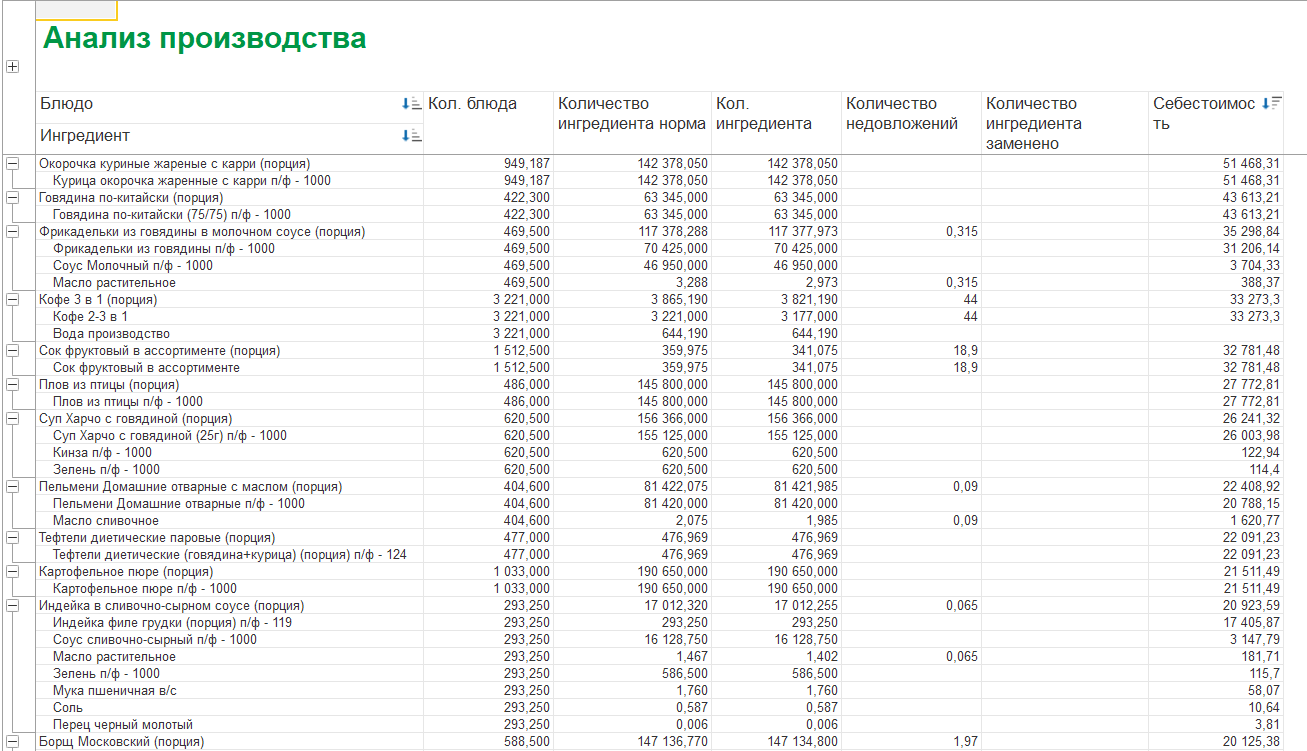Click the sort icon in the Блюдо header
Viewport: 1307px width, 751px height.
[411, 104]
